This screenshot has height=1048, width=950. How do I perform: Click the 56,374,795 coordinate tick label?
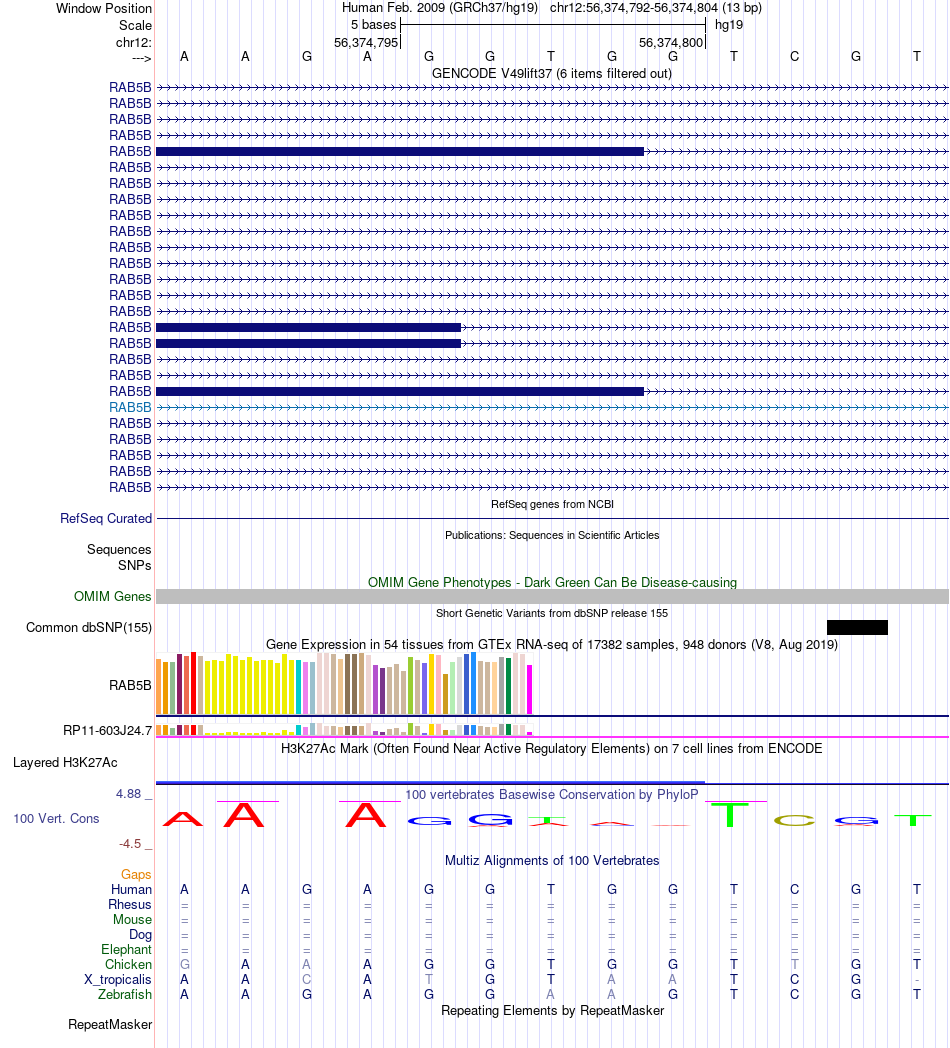tap(366, 43)
